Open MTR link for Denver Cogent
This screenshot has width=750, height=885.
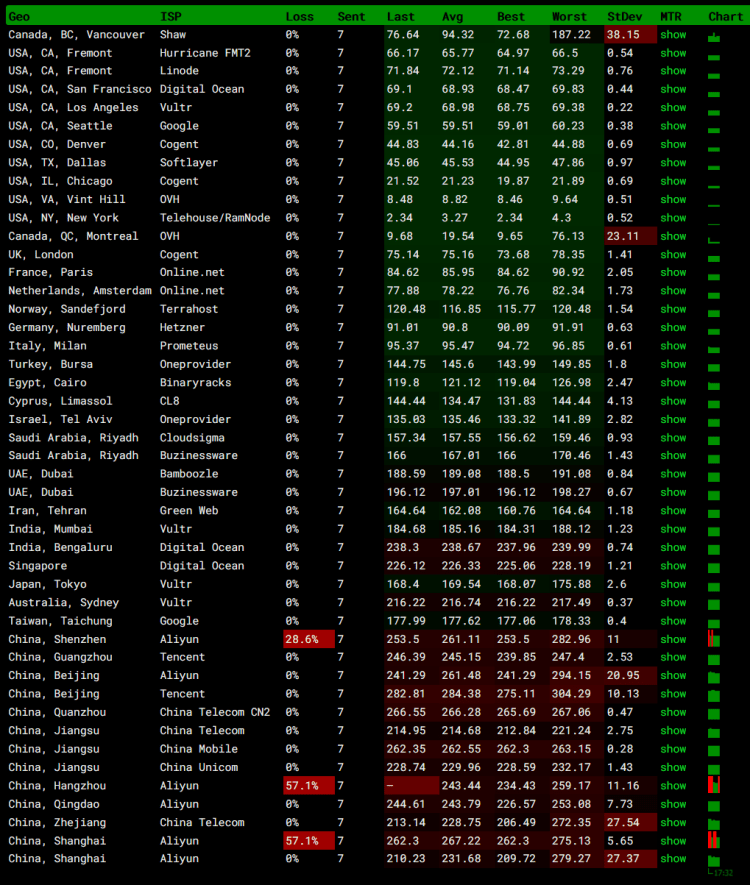tap(673, 144)
